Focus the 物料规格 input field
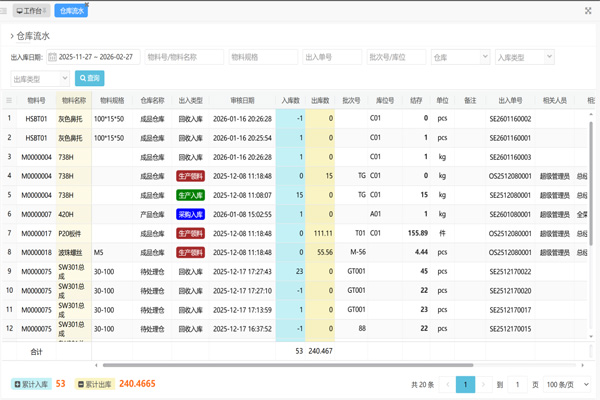Viewport: 600px width, 400px height. point(263,57)
